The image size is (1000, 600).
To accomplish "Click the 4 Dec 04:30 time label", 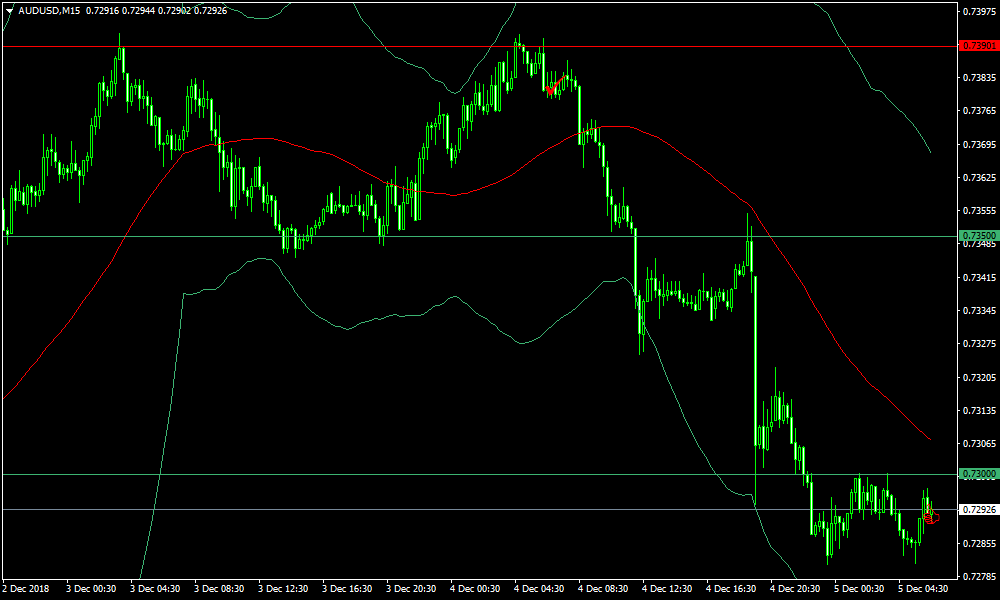I will click(539, 589).
